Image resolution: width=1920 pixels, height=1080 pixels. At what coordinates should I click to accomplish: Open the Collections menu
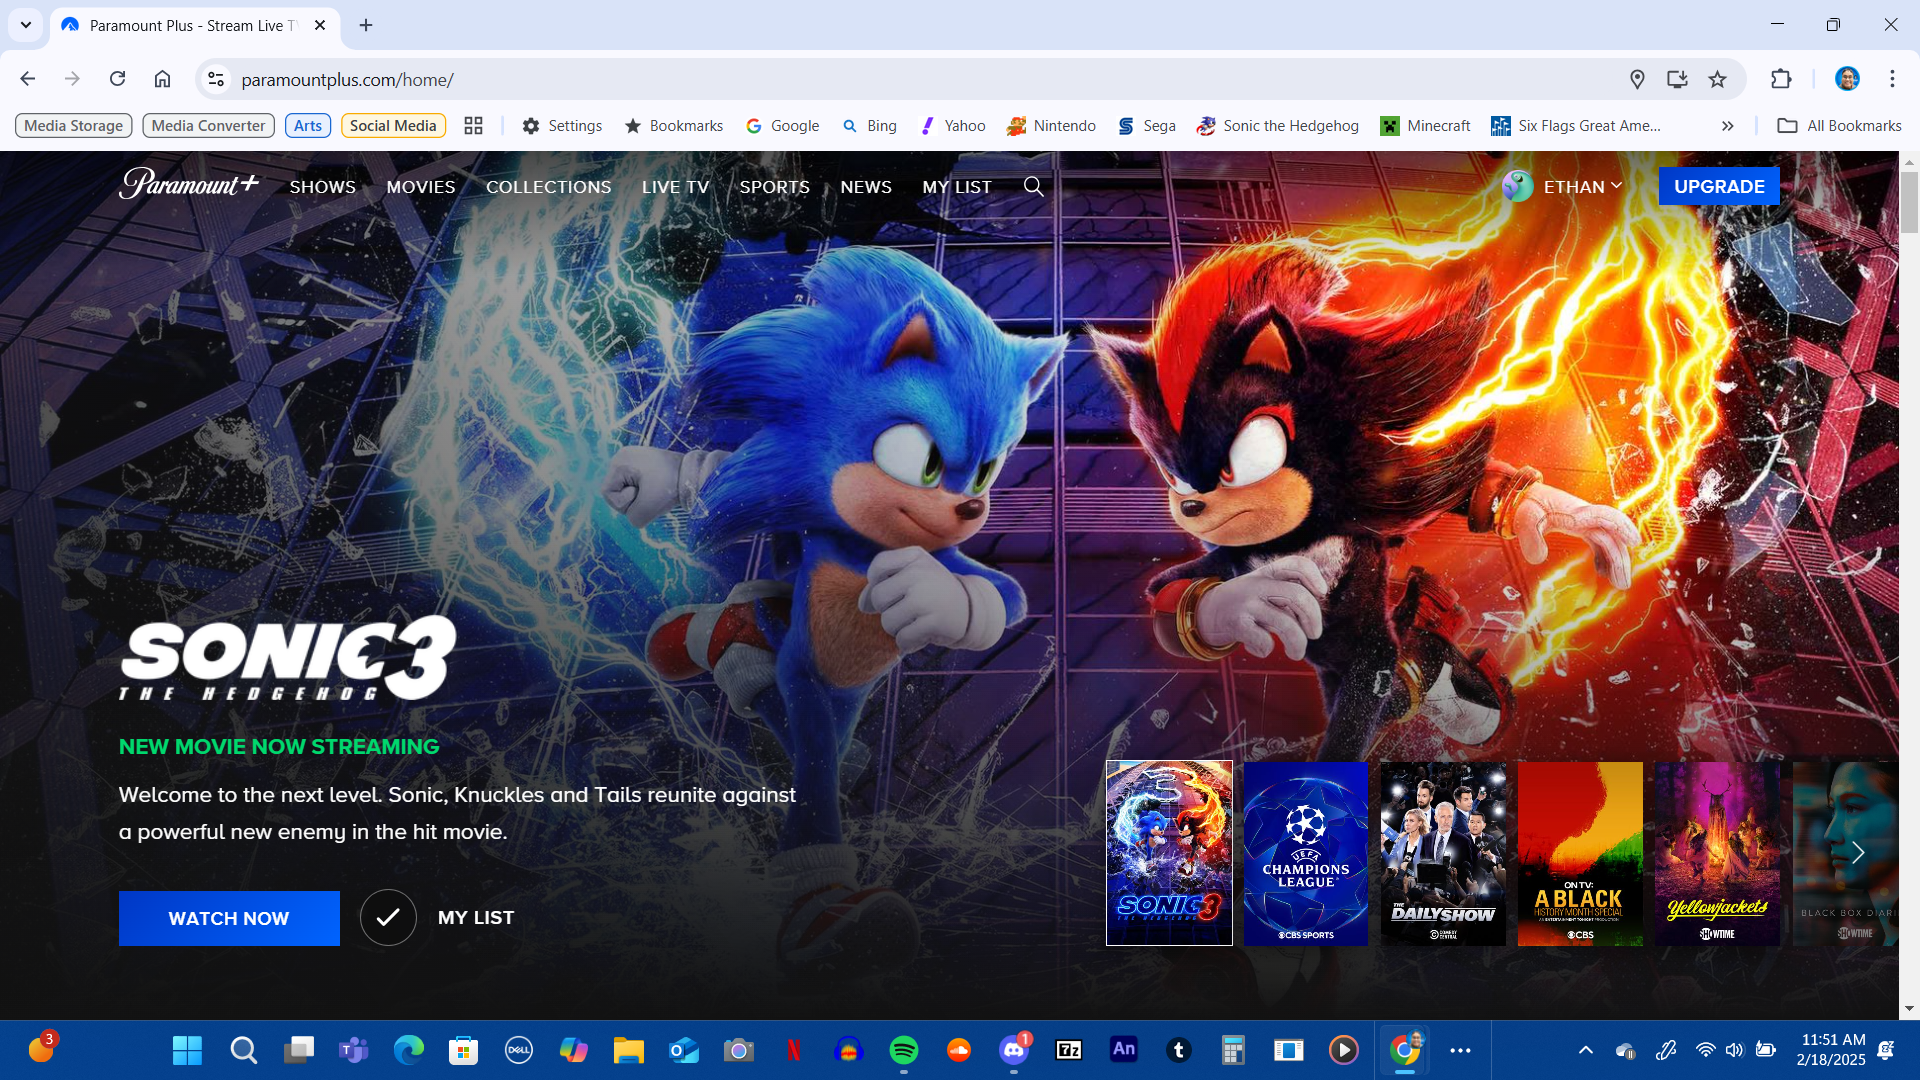tap(548, 187)
